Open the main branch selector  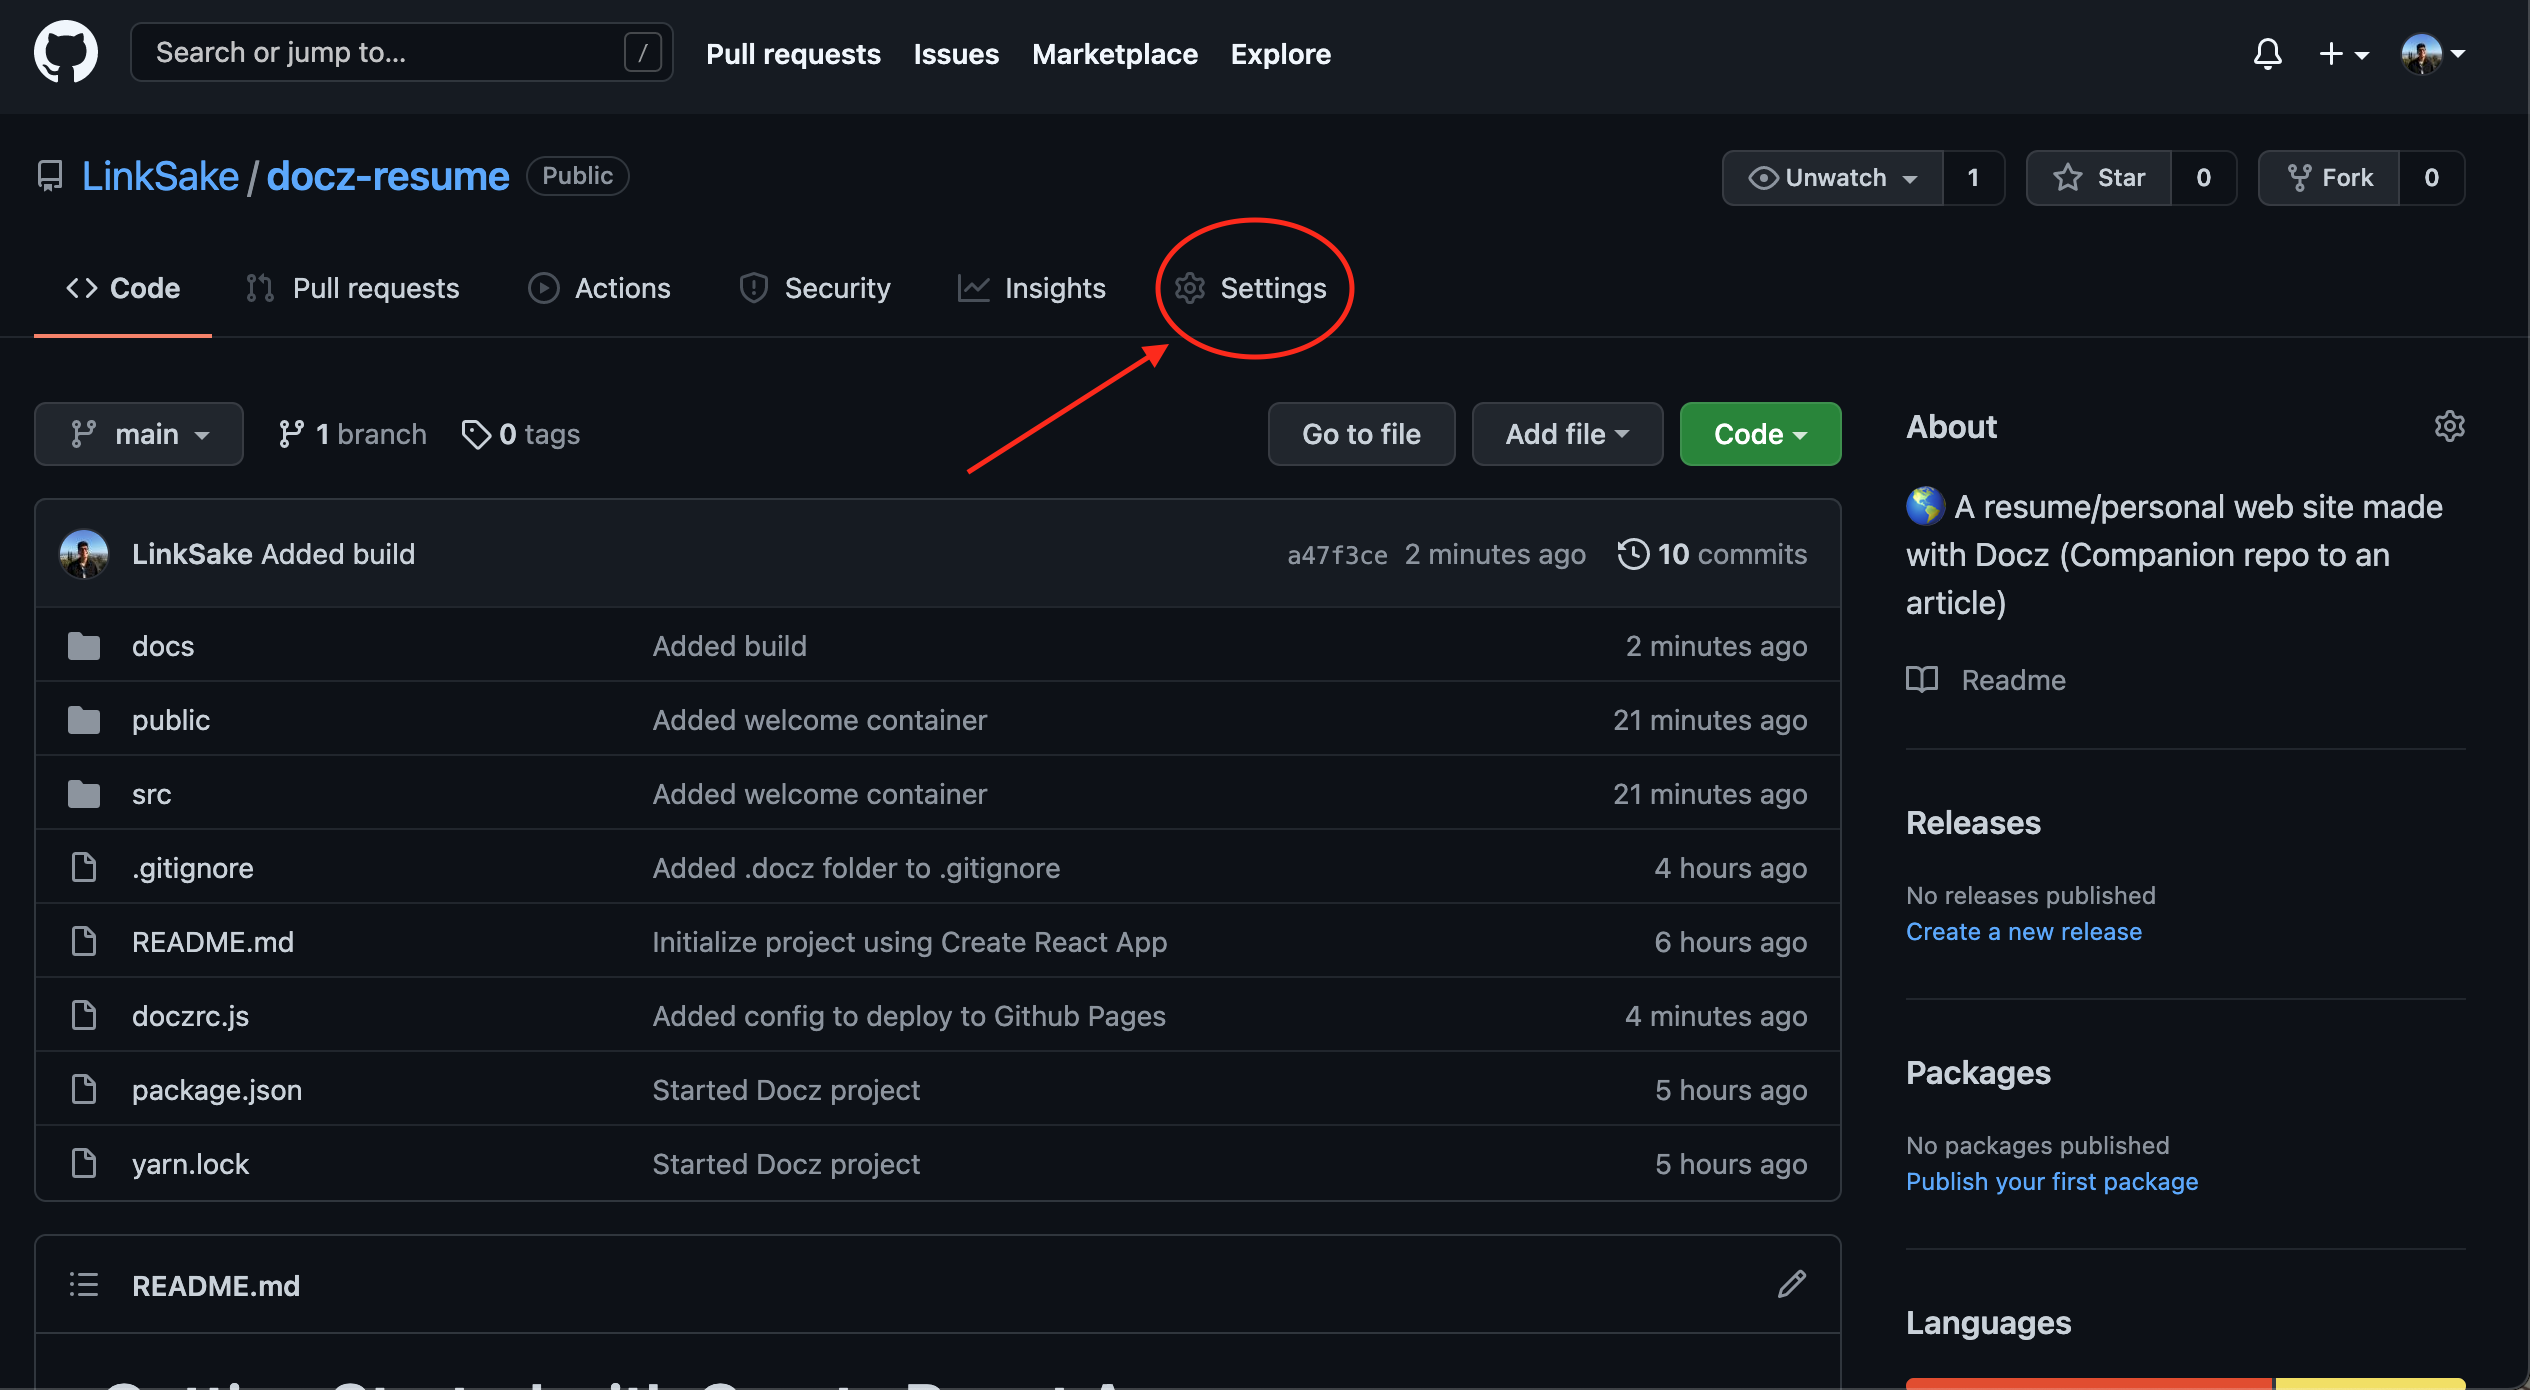coord(139,434)
